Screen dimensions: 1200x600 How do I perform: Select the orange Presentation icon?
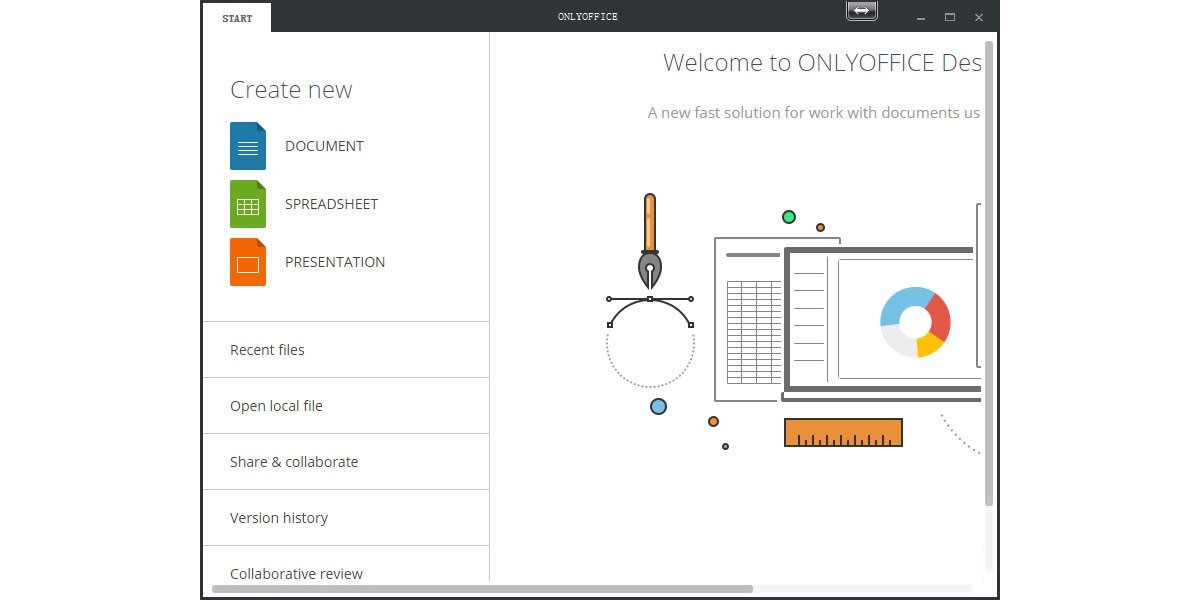247,262
